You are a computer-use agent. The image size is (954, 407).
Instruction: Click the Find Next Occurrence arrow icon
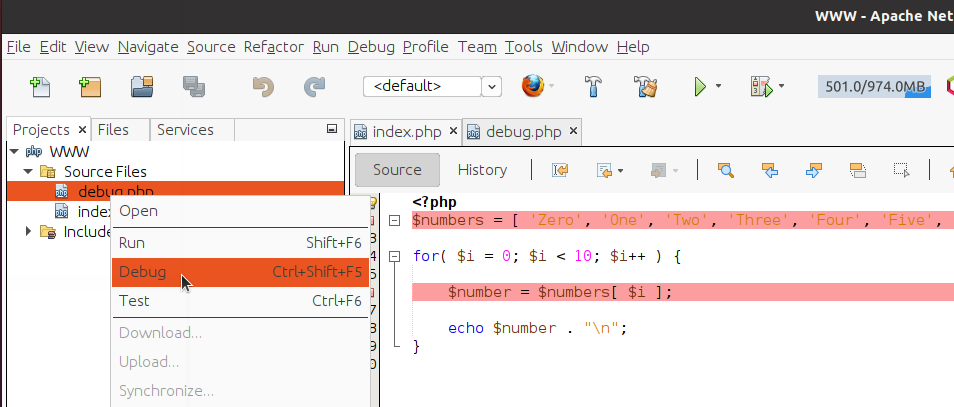coord(813,170)
